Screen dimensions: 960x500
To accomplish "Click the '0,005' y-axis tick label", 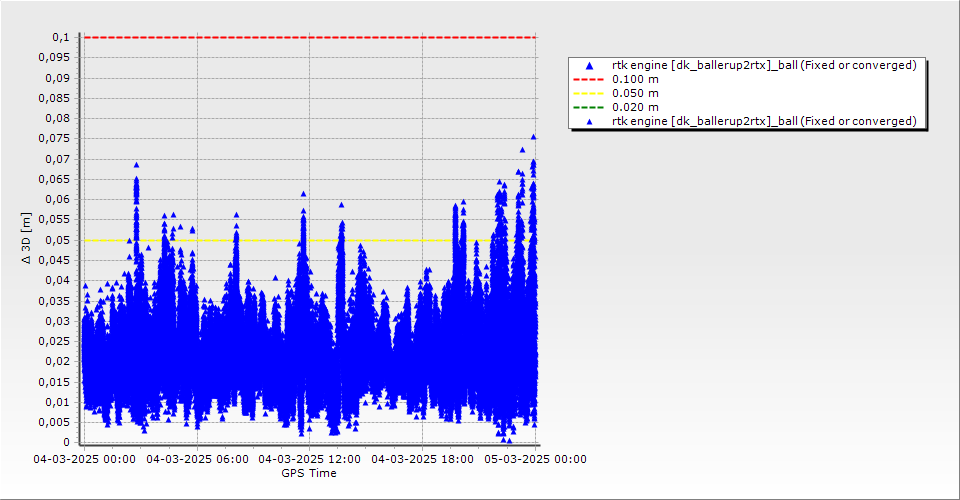I will pyautogui.click(x=54, y=422).
